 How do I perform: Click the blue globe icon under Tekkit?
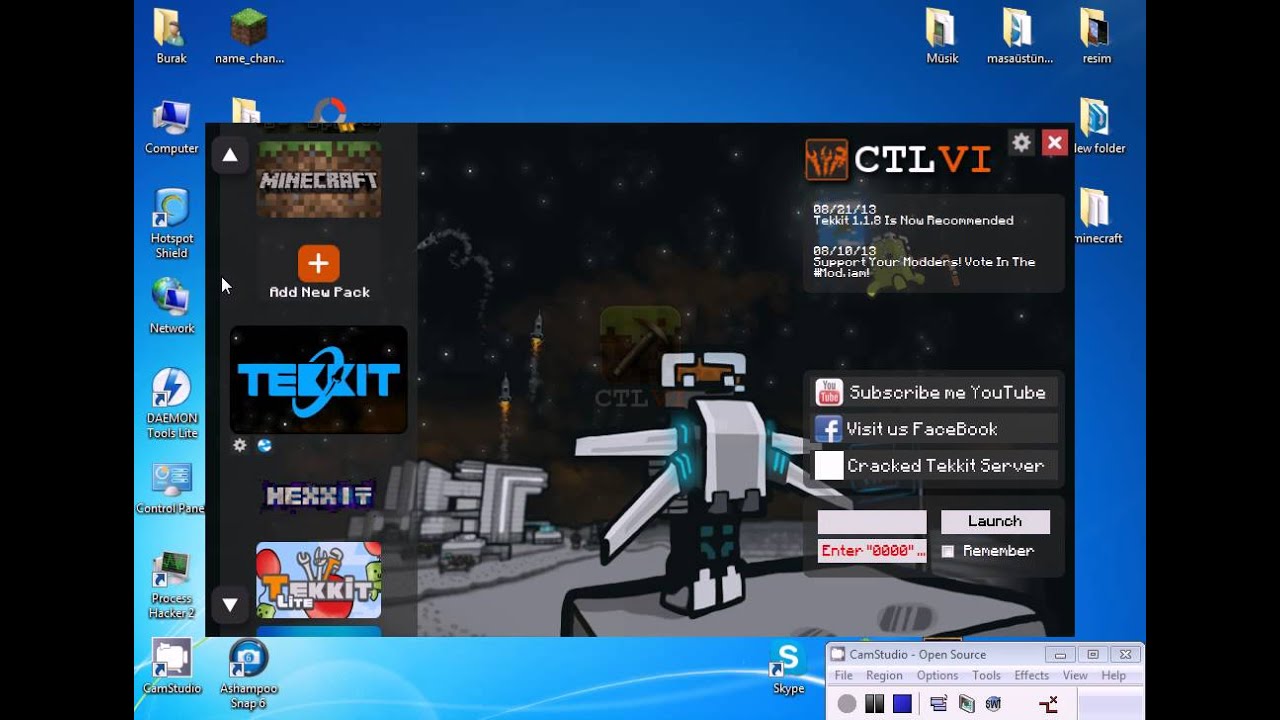click(x=265, y=445)
